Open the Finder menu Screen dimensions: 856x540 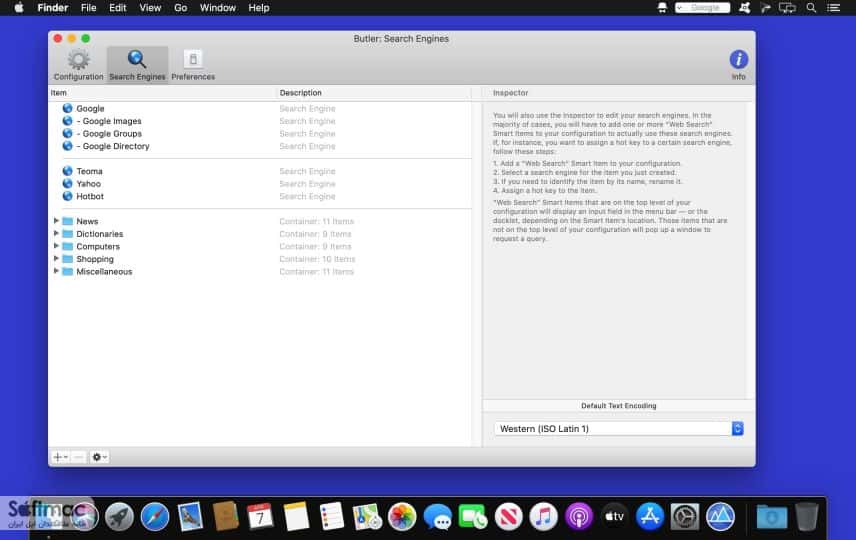coord(52,8)
